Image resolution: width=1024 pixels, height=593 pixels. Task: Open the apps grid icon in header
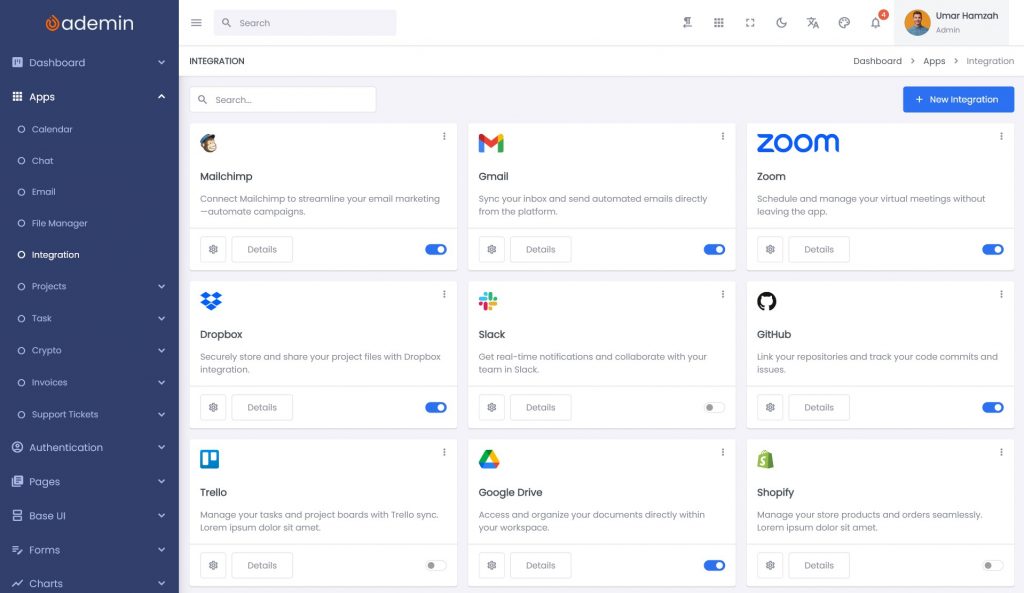(718, 23)
